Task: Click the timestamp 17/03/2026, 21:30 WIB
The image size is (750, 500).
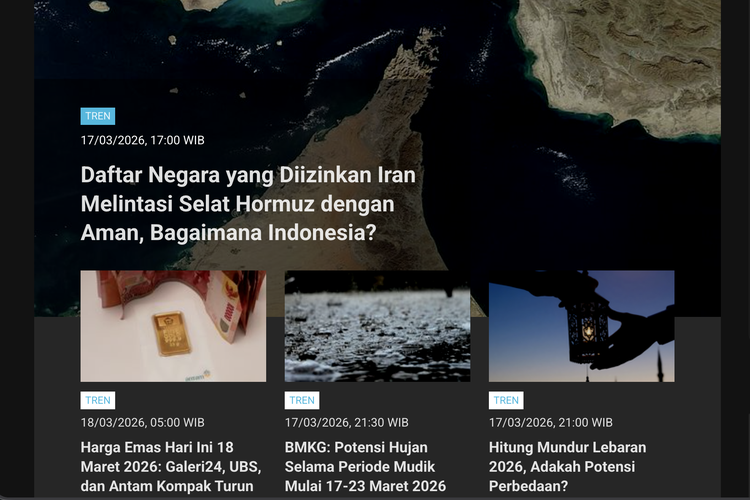Action: pyautogui.click(x=347, y=422)
